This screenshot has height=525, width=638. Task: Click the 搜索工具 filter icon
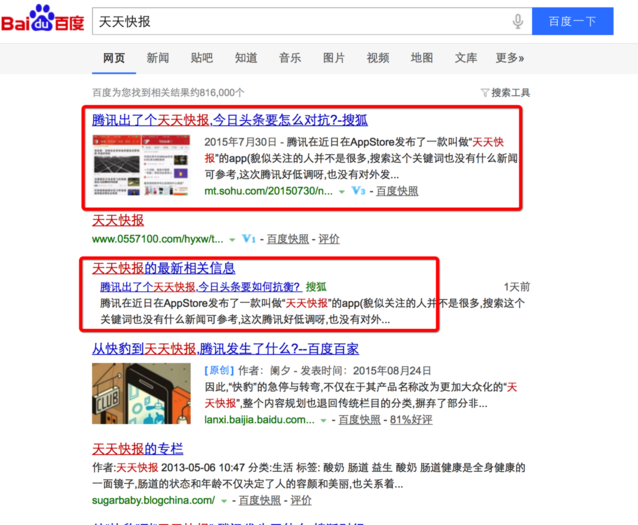click(x=486, y=93)
